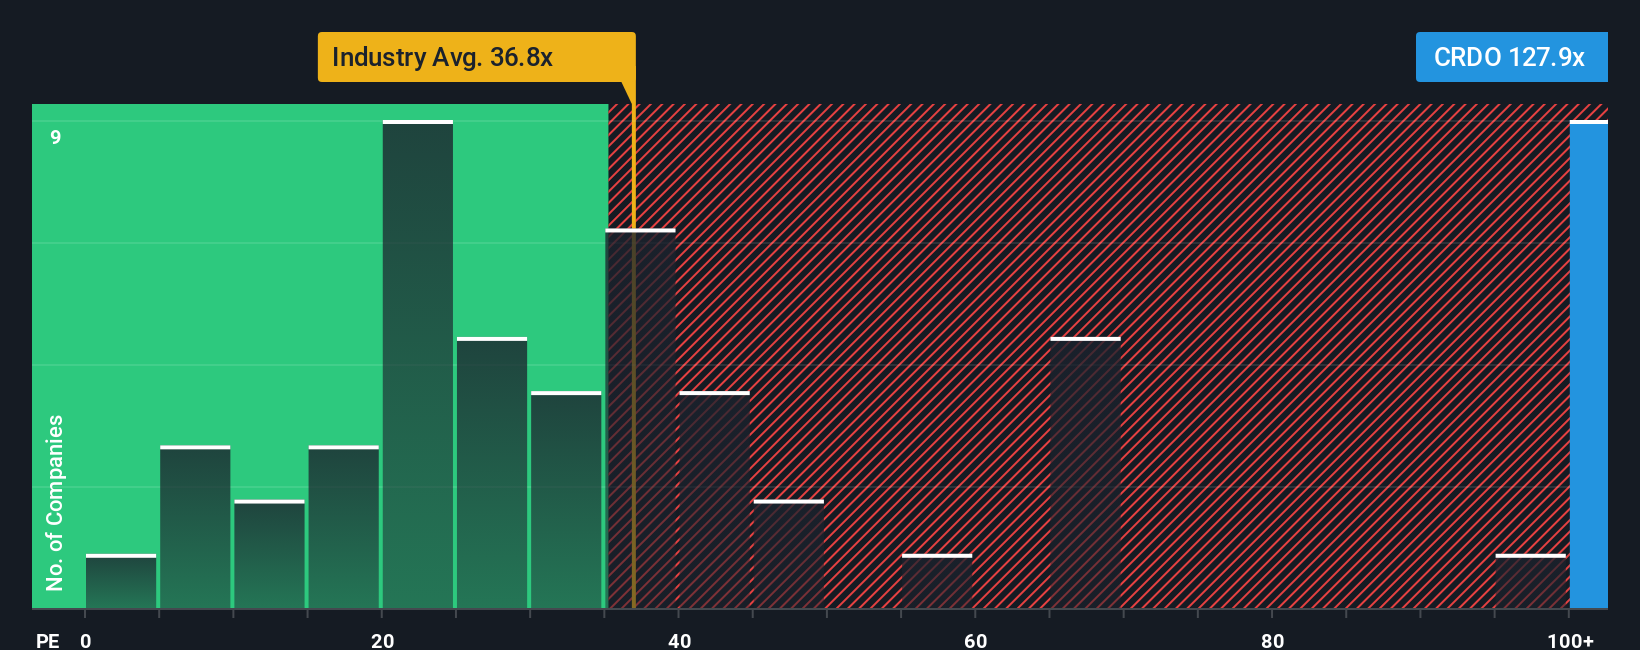Click the No. of Companies axis label
This screenshot has width=1640, height=650.
click(55, 502)
